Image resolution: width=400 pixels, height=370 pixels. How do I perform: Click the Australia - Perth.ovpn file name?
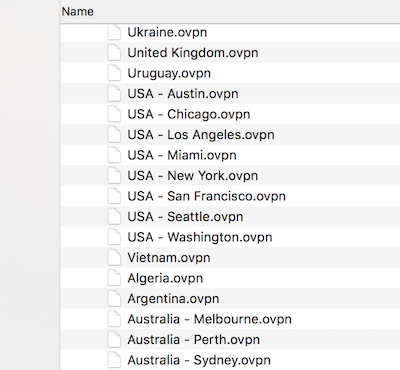193,340
